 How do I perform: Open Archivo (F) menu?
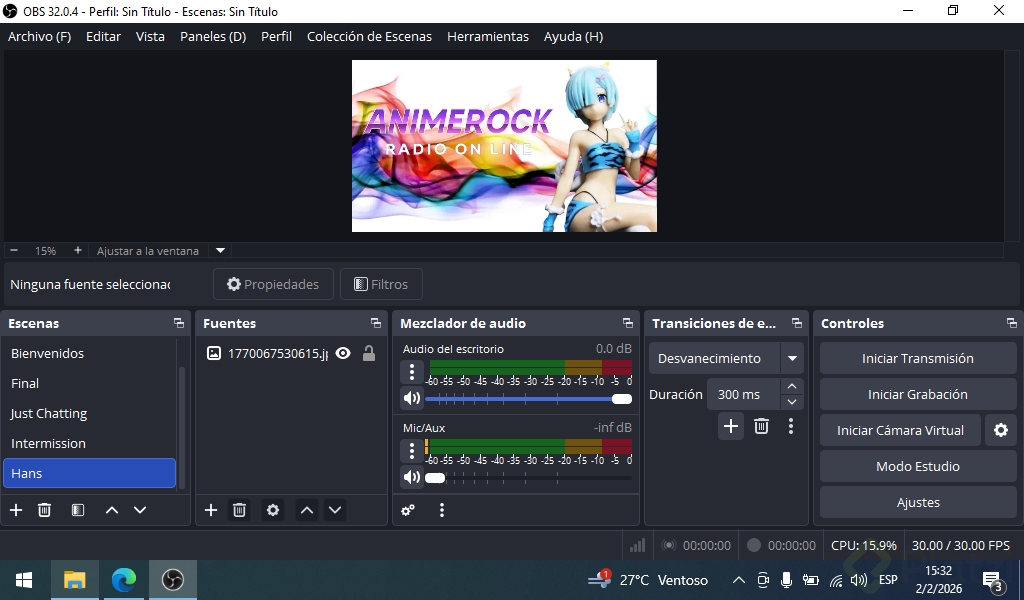39,37
